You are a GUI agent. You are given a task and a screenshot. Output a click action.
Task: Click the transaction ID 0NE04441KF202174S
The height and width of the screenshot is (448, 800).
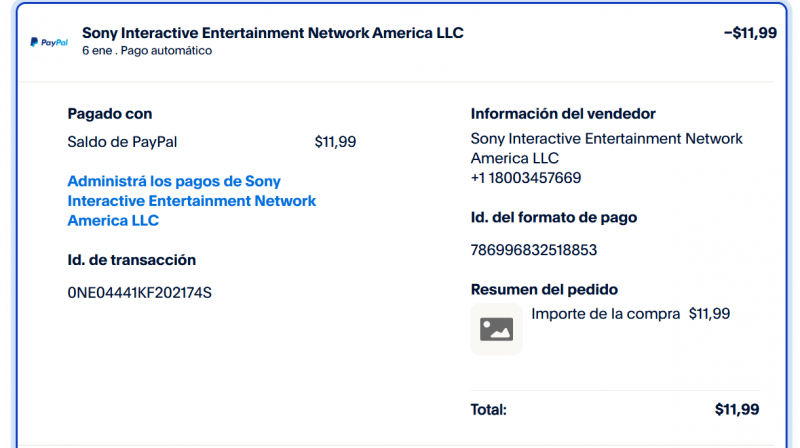tap(139, 292)
